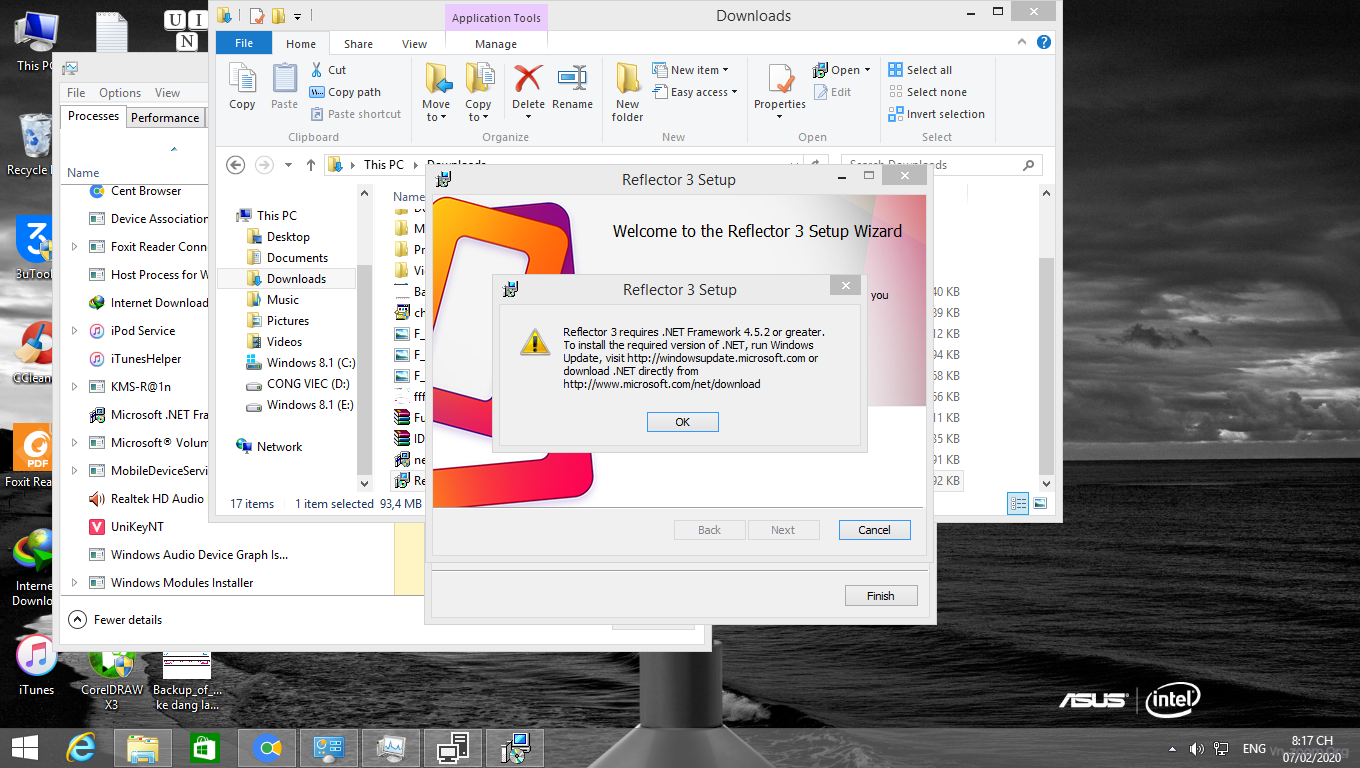Switch to the Performance tab in Task Manager
This screenshot has height=768, width=1360.
coord(165,118)
